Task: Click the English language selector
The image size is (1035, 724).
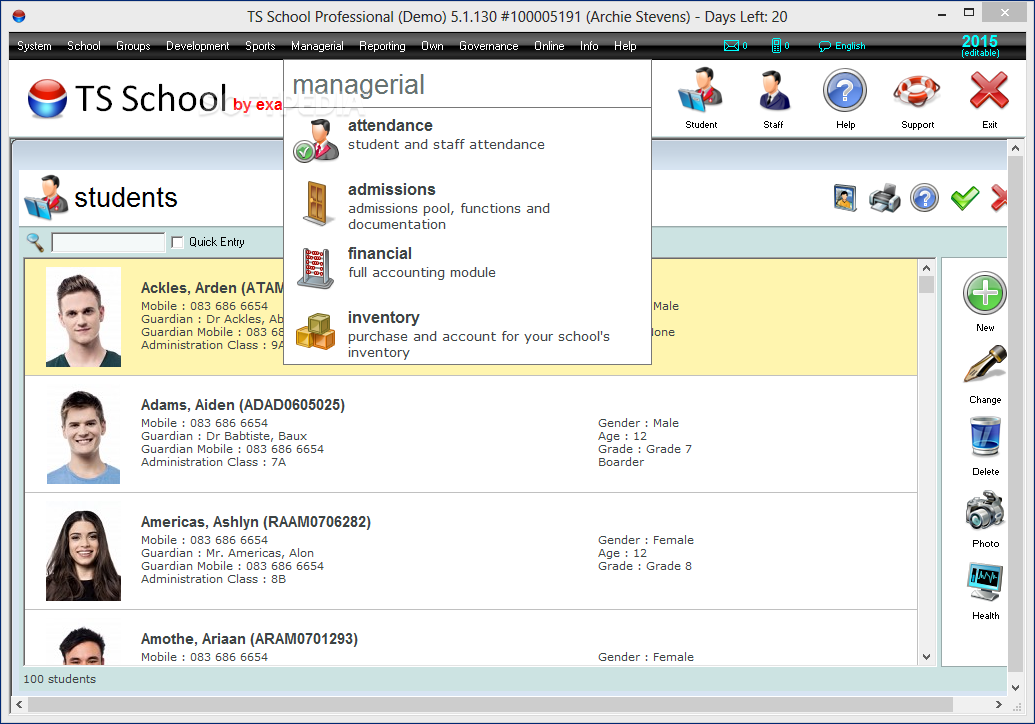Action: [842, 46]
